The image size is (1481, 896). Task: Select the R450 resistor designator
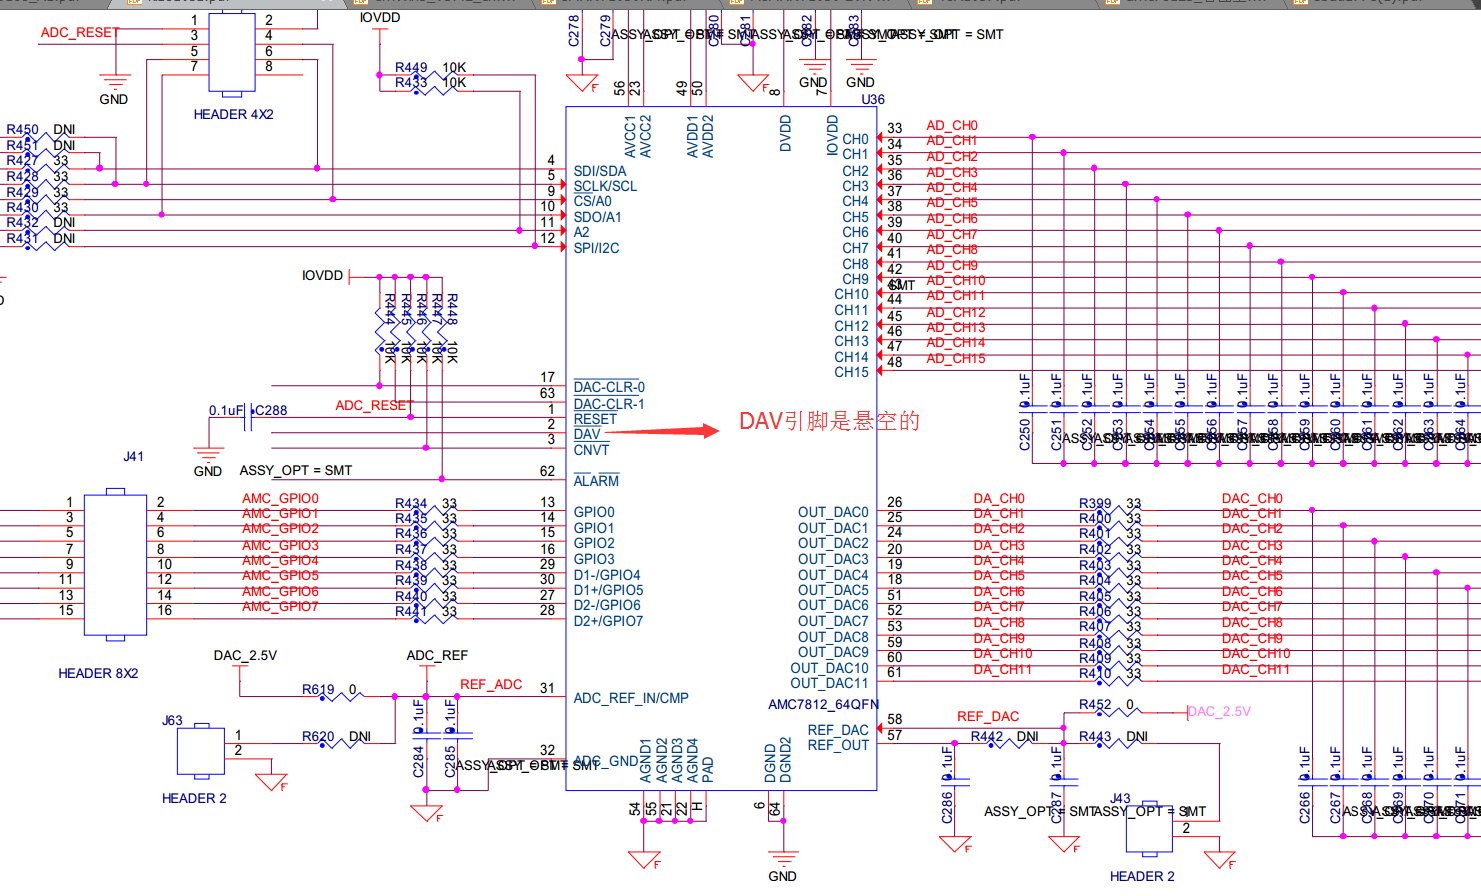pyautogui.click(x=22, y=130)
